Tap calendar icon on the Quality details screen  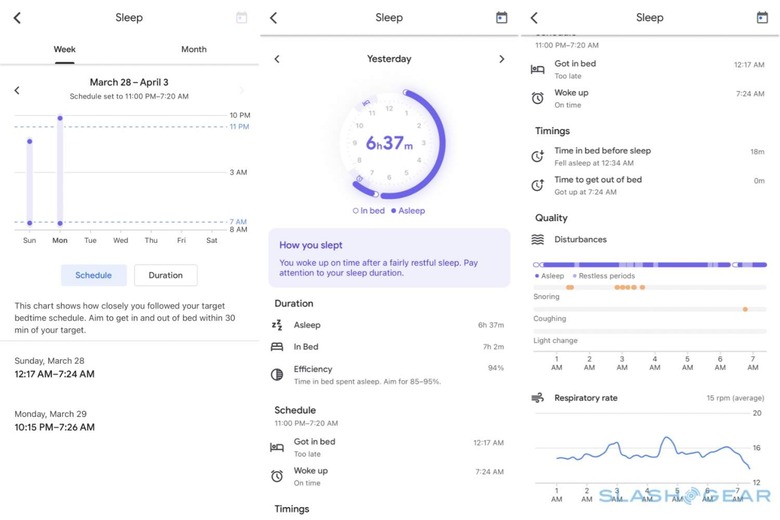coord(762,18)
